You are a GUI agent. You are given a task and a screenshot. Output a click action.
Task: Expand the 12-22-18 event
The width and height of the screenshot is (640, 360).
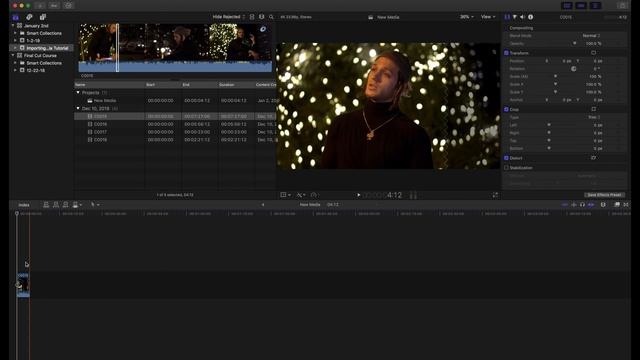tap(16, 70)
